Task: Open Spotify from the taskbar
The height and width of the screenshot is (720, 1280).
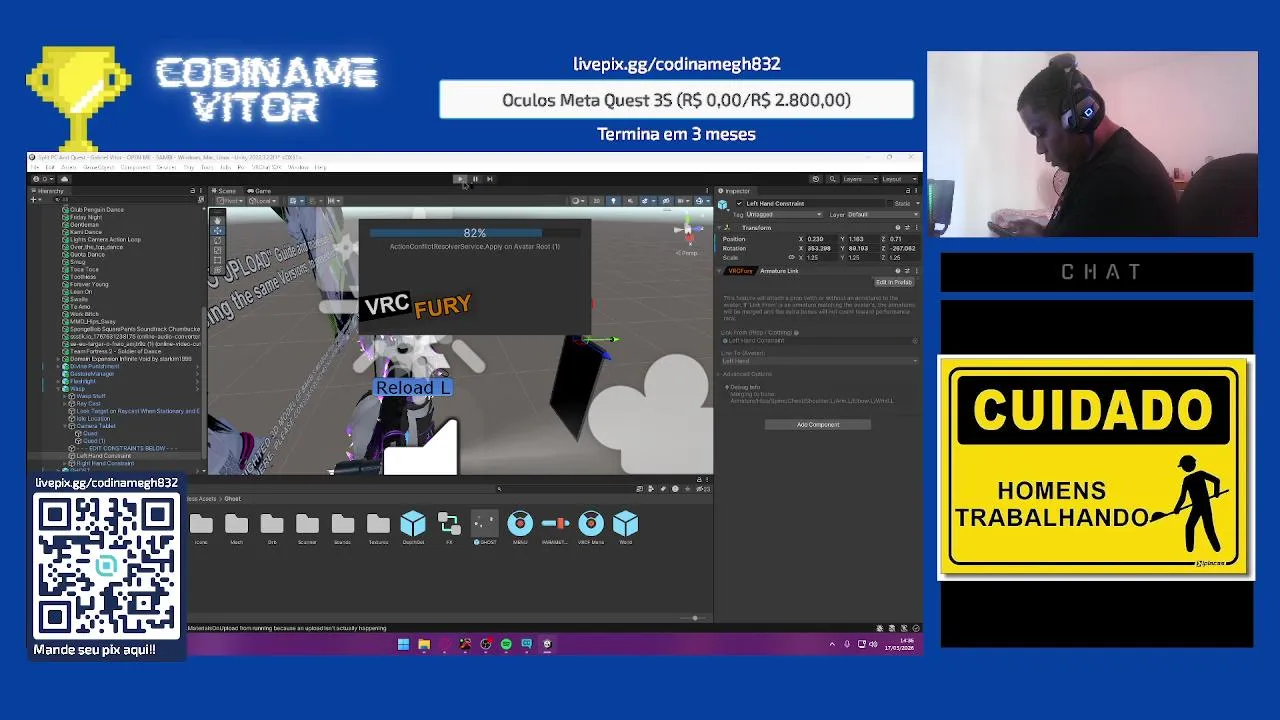Action: point(506,645)
